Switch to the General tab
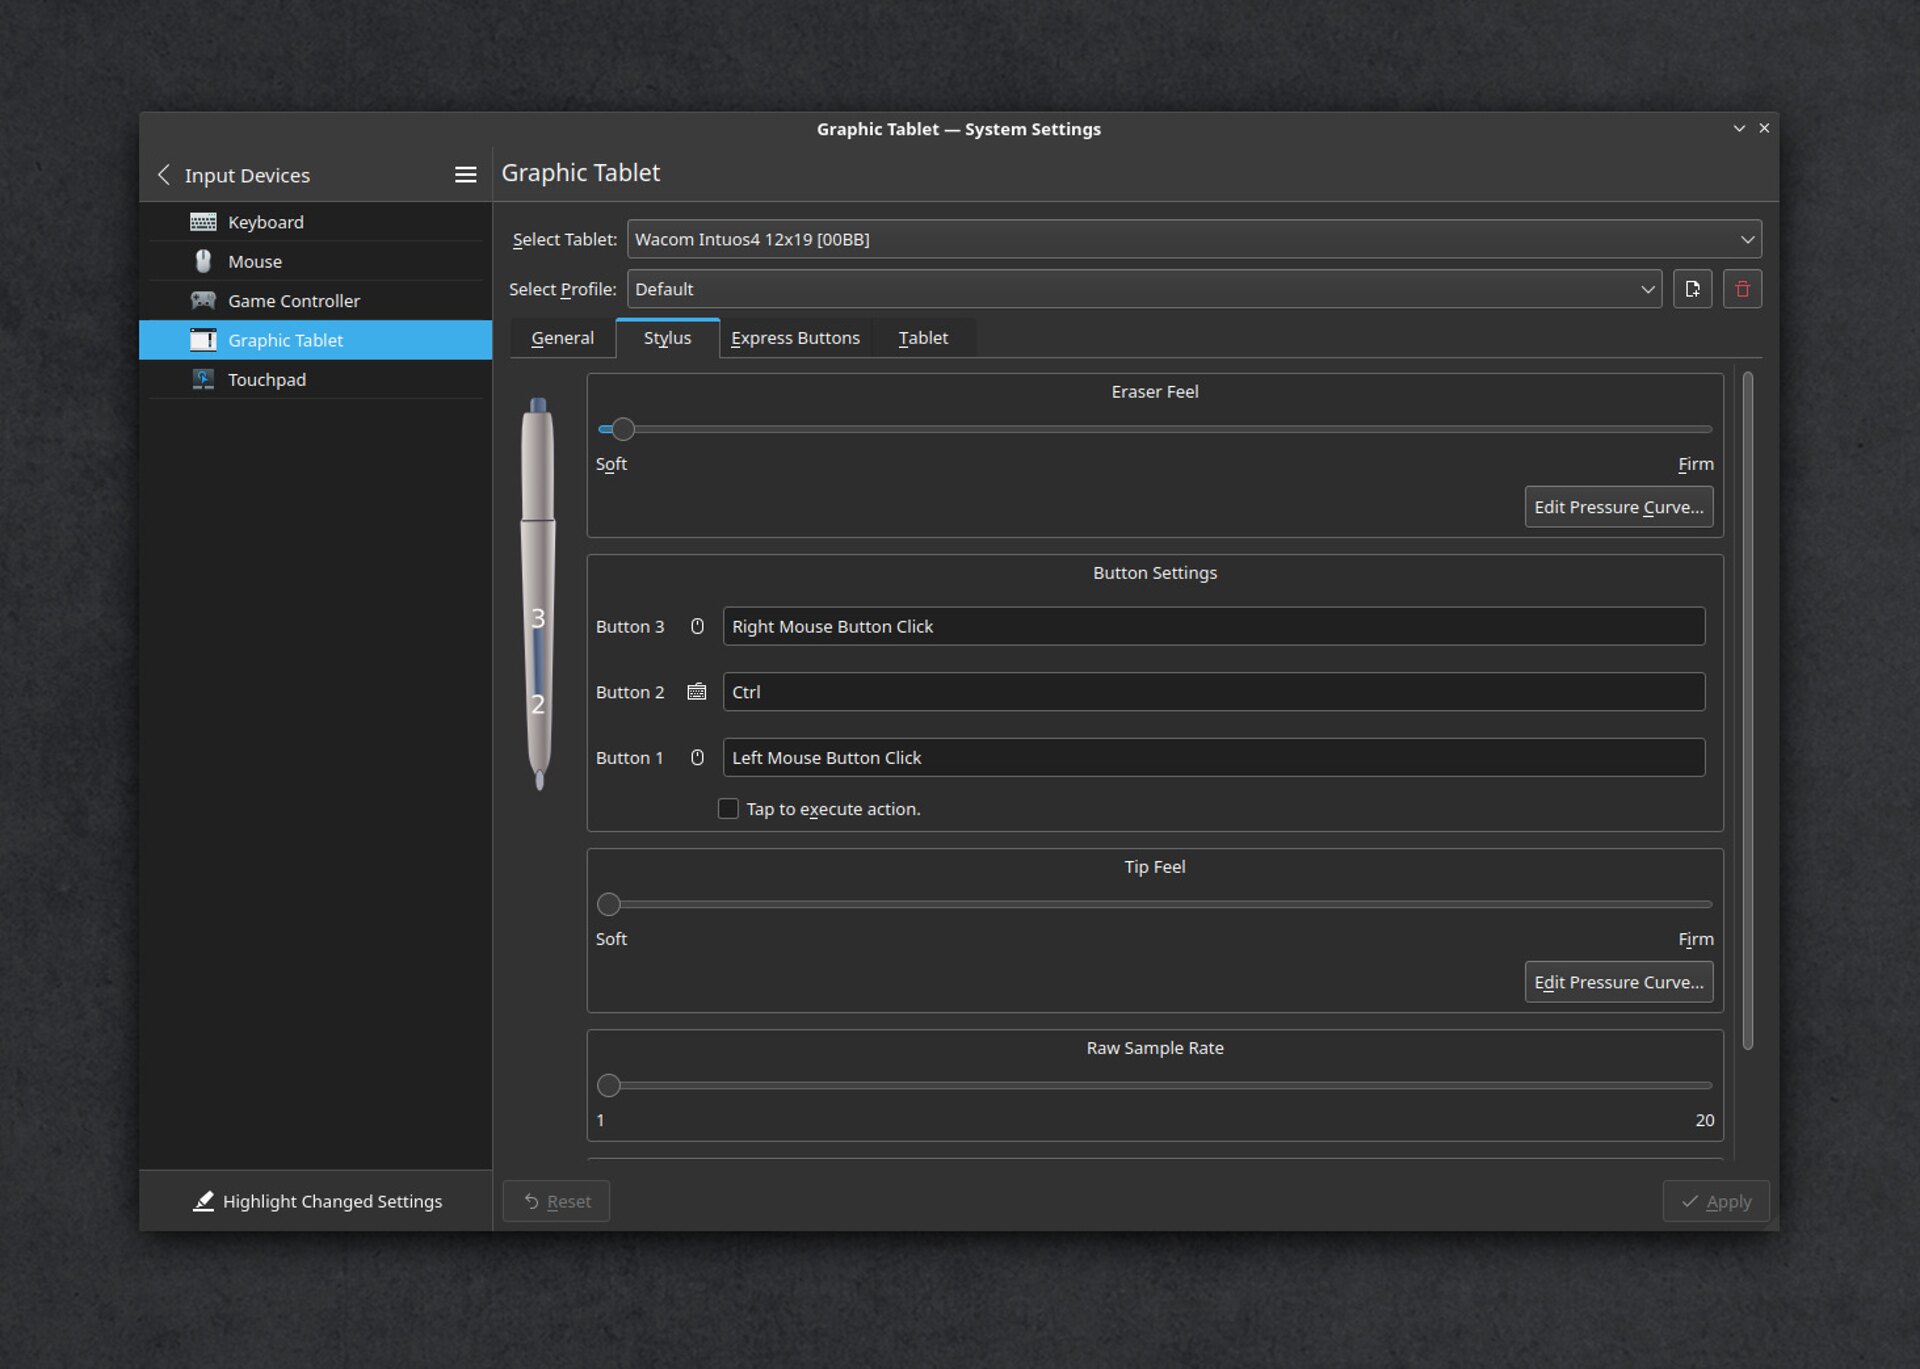The width and height of the screenshot is (1920, 1369). 562,338
